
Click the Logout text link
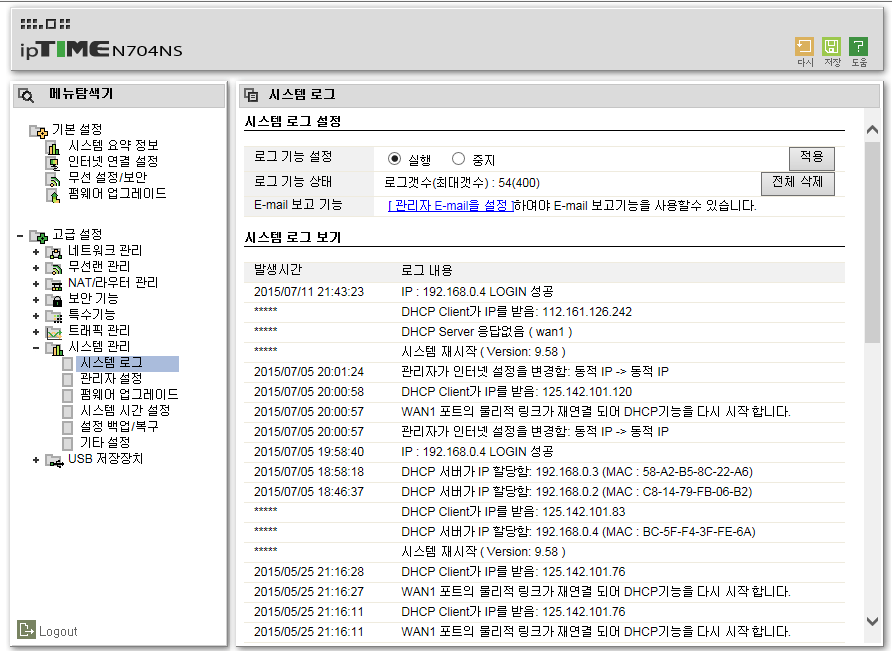(58, 631)
